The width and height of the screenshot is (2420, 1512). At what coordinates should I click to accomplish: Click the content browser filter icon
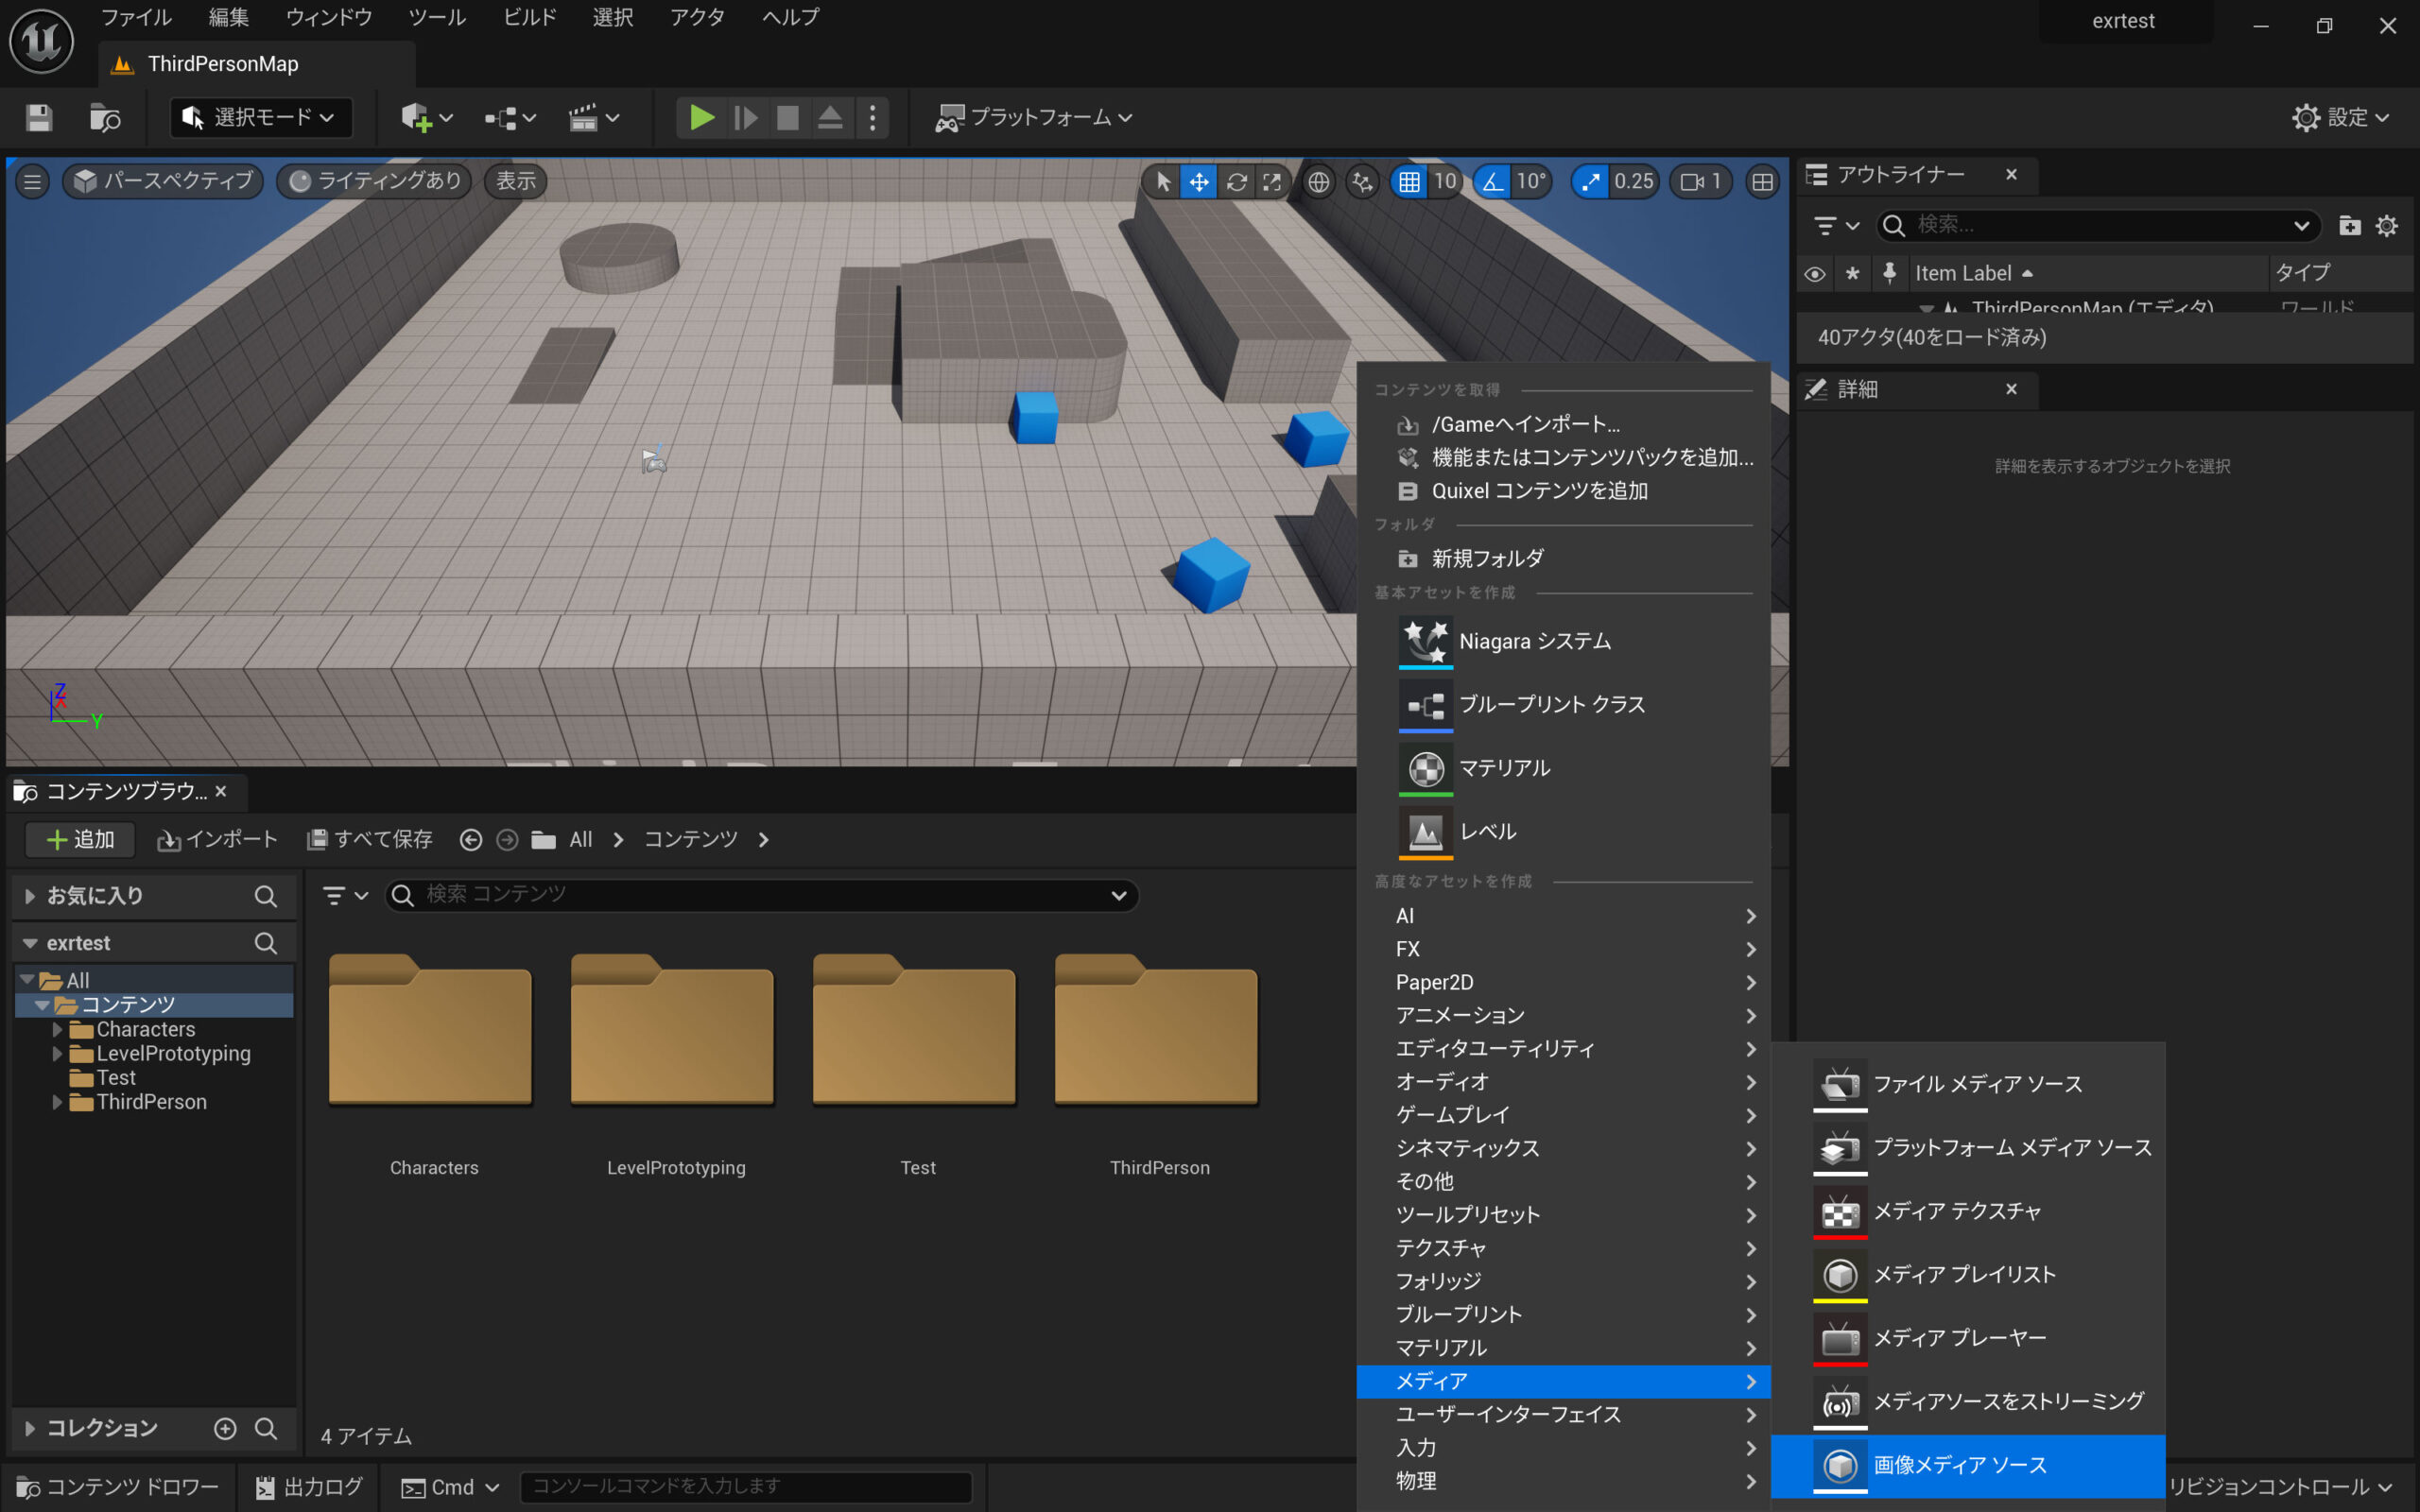[x=335, y=895]
